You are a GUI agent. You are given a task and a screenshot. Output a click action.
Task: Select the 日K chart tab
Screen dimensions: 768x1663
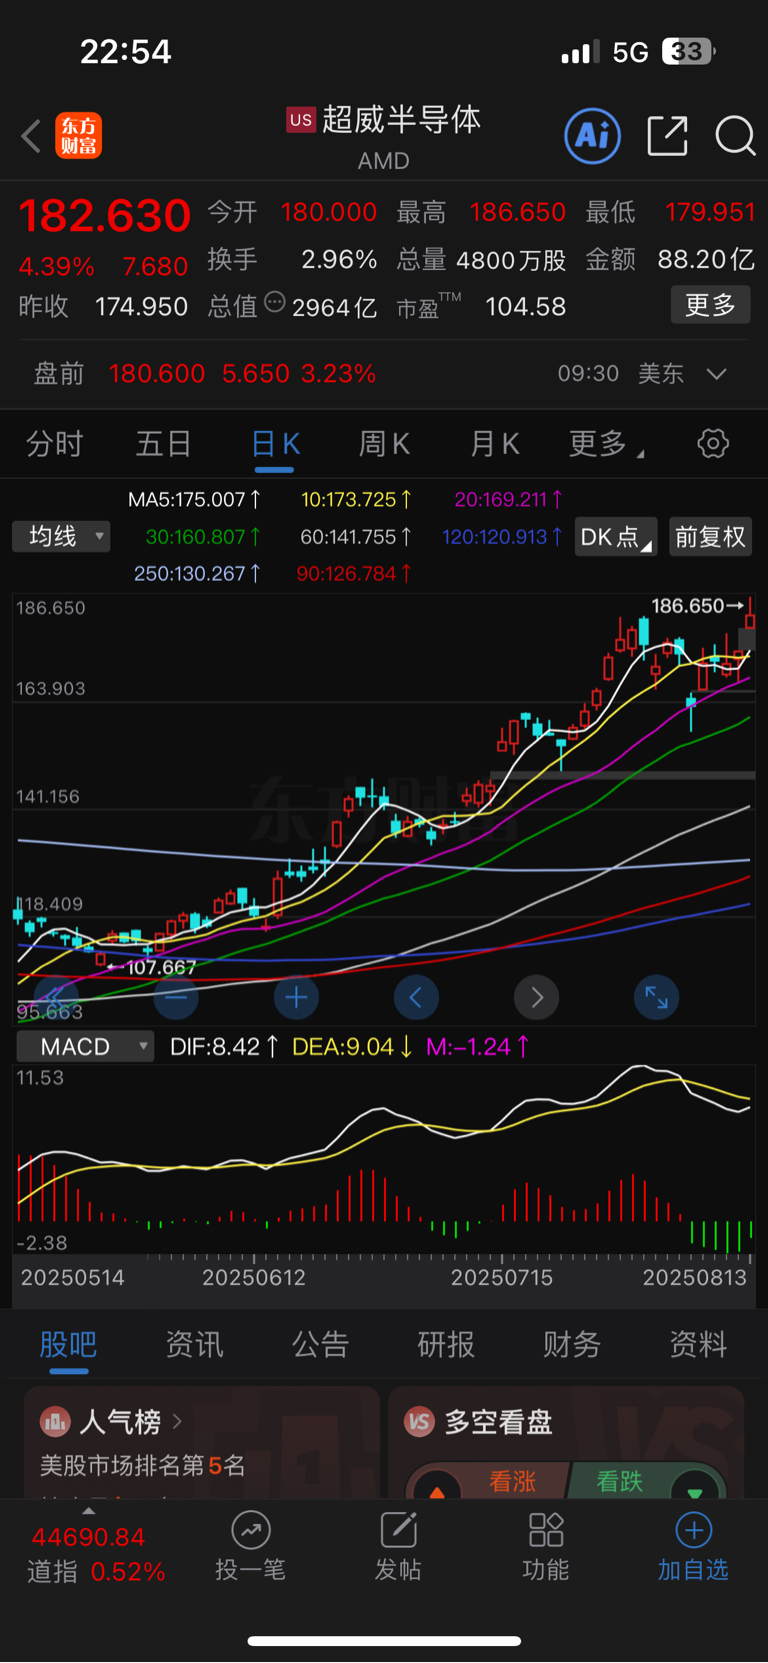tap(275, 444)
